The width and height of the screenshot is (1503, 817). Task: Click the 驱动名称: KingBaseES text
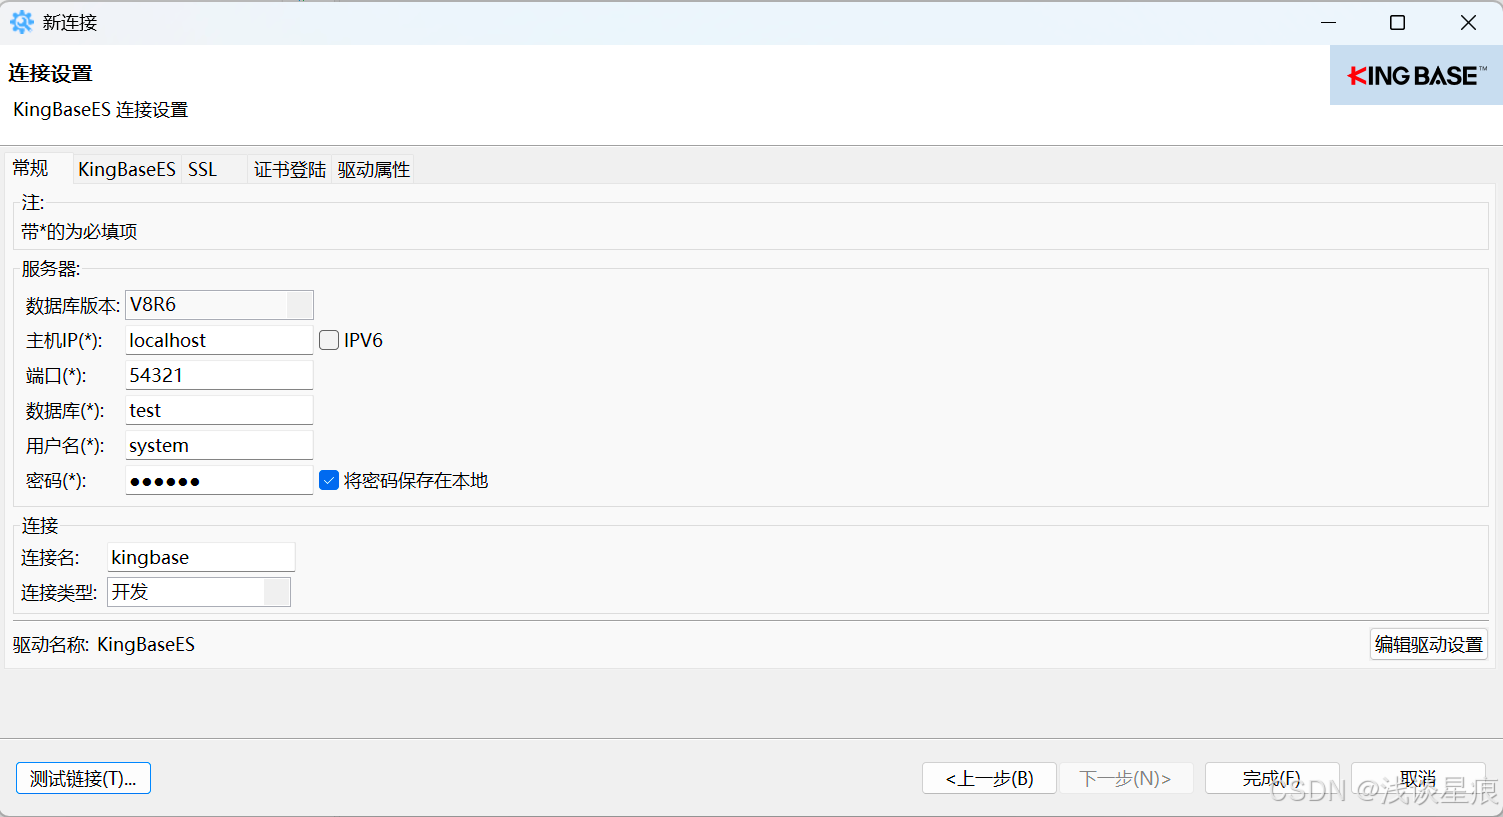[x=104, y=644]
